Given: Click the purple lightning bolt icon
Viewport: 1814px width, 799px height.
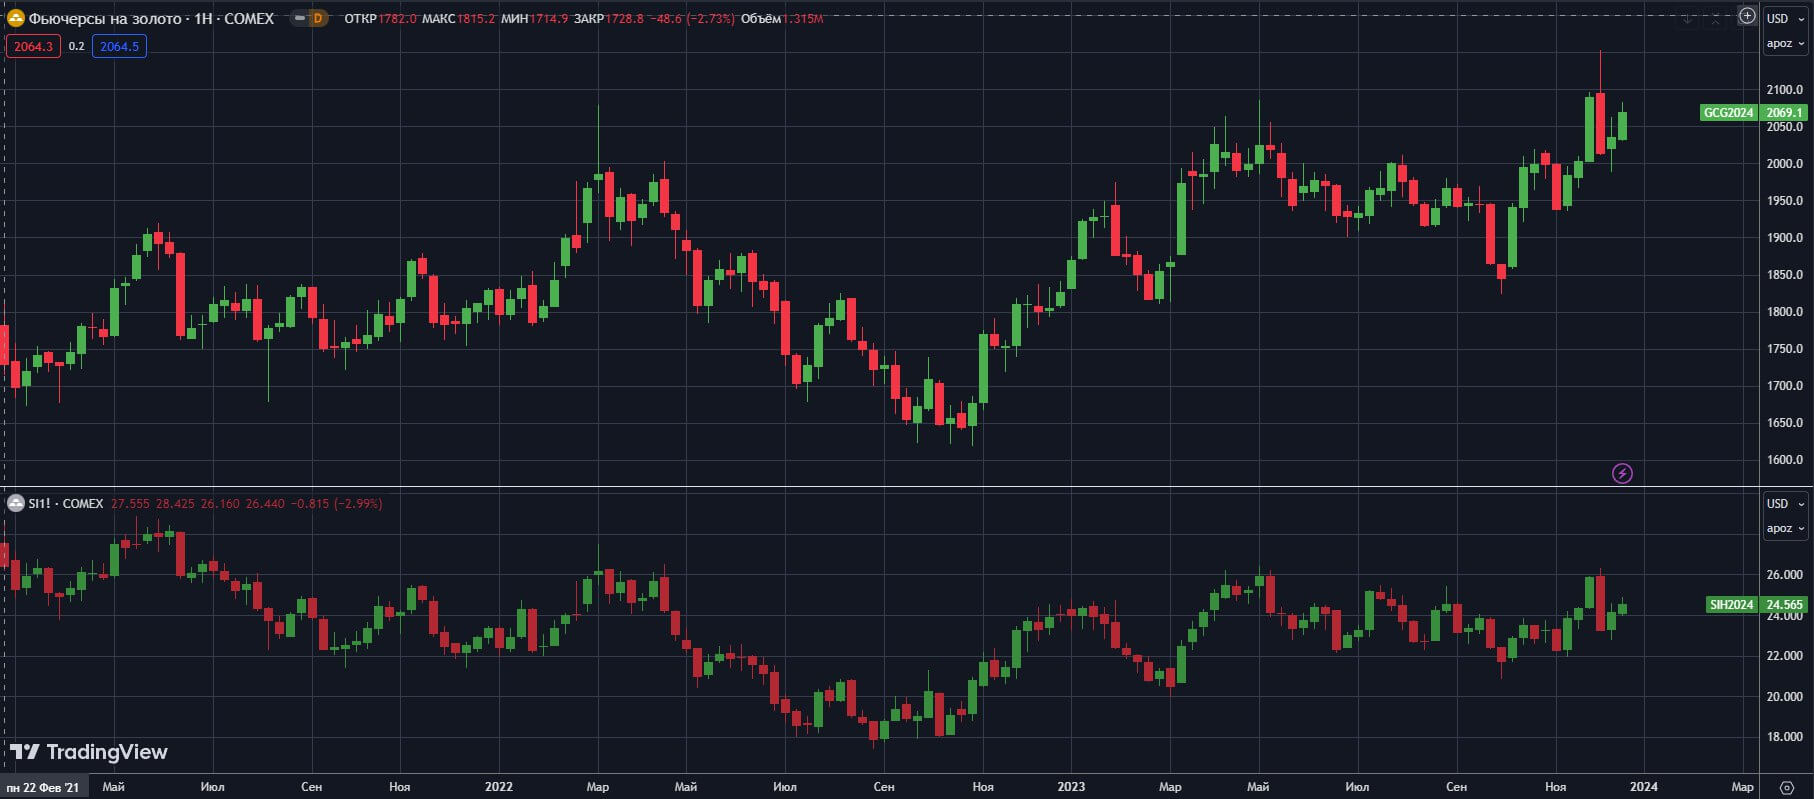Looking at the screenshot, I should [x=1622, y=473].
